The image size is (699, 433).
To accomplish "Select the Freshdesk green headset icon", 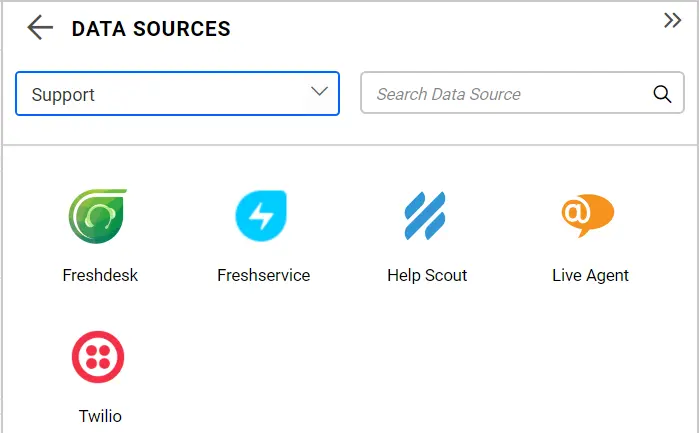I will coord(98,217).
